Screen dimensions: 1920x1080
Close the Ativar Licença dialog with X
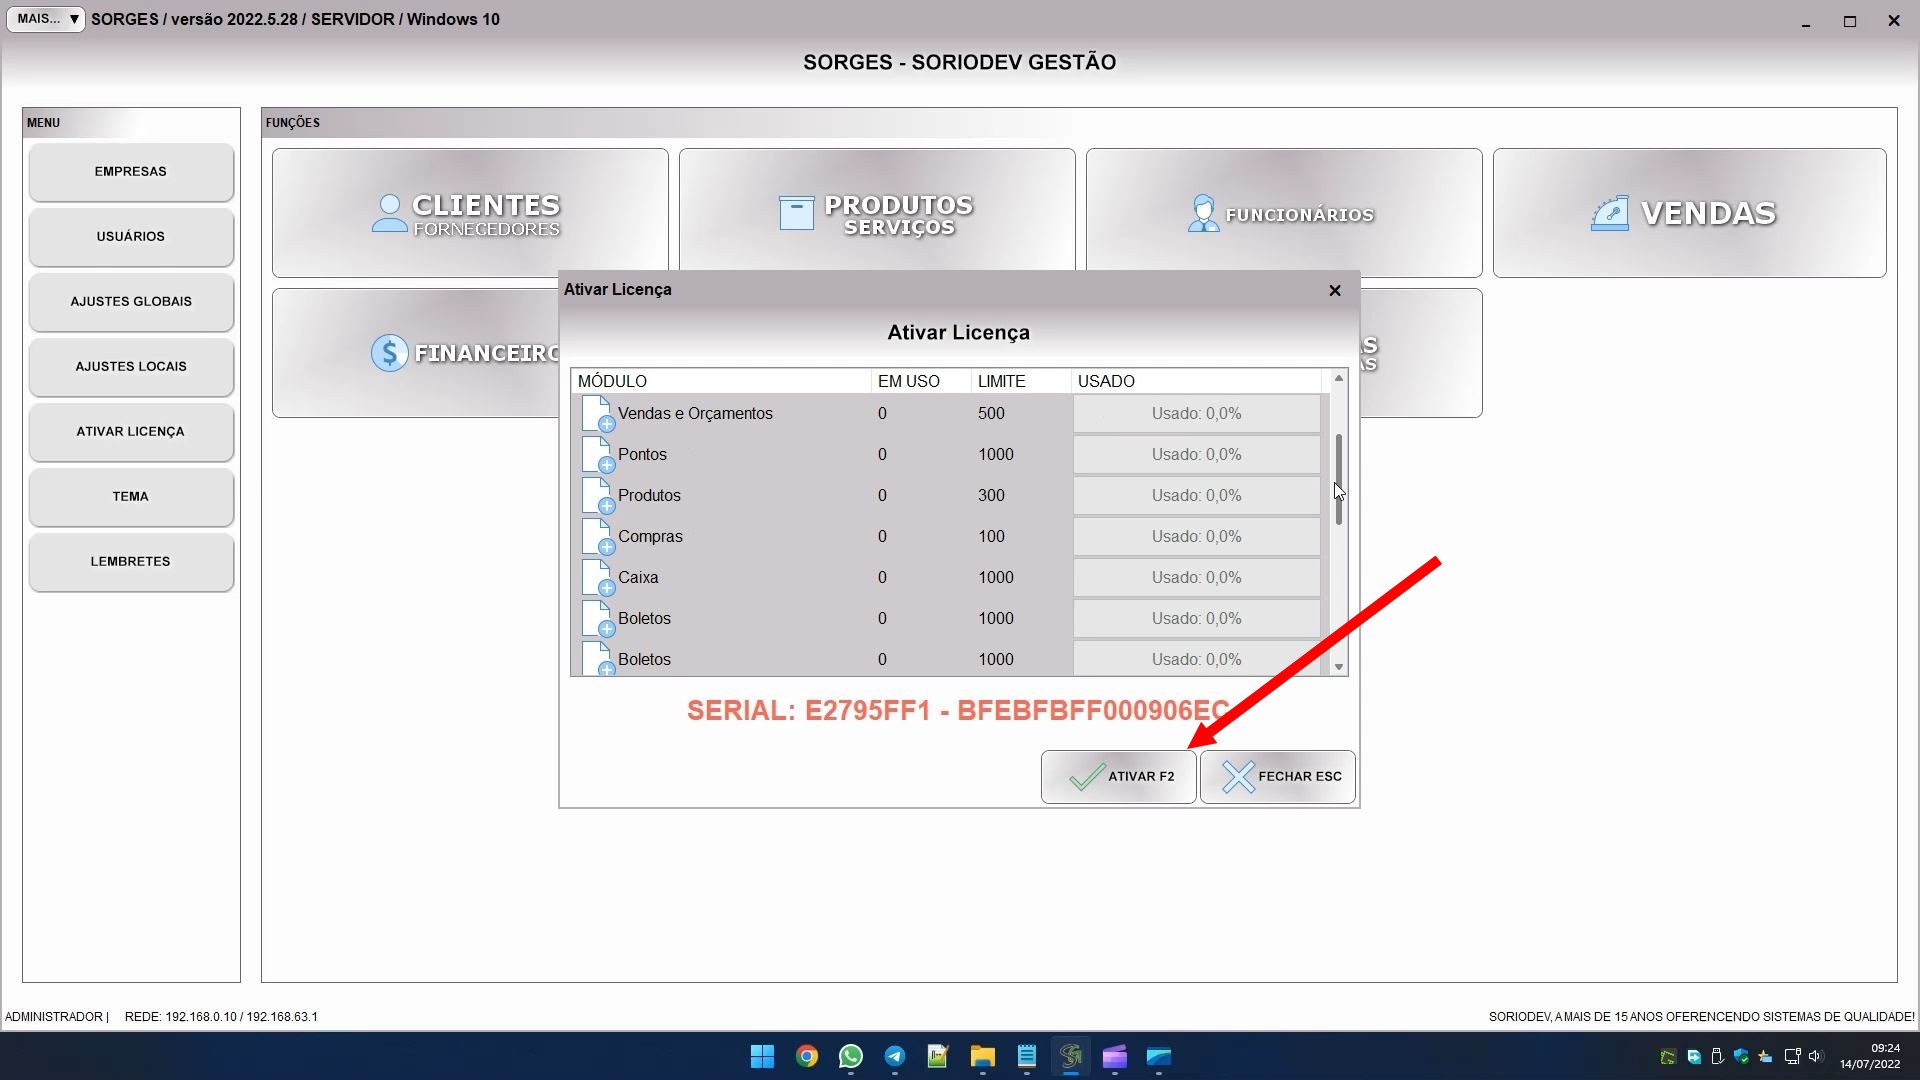coord(1334,290)
